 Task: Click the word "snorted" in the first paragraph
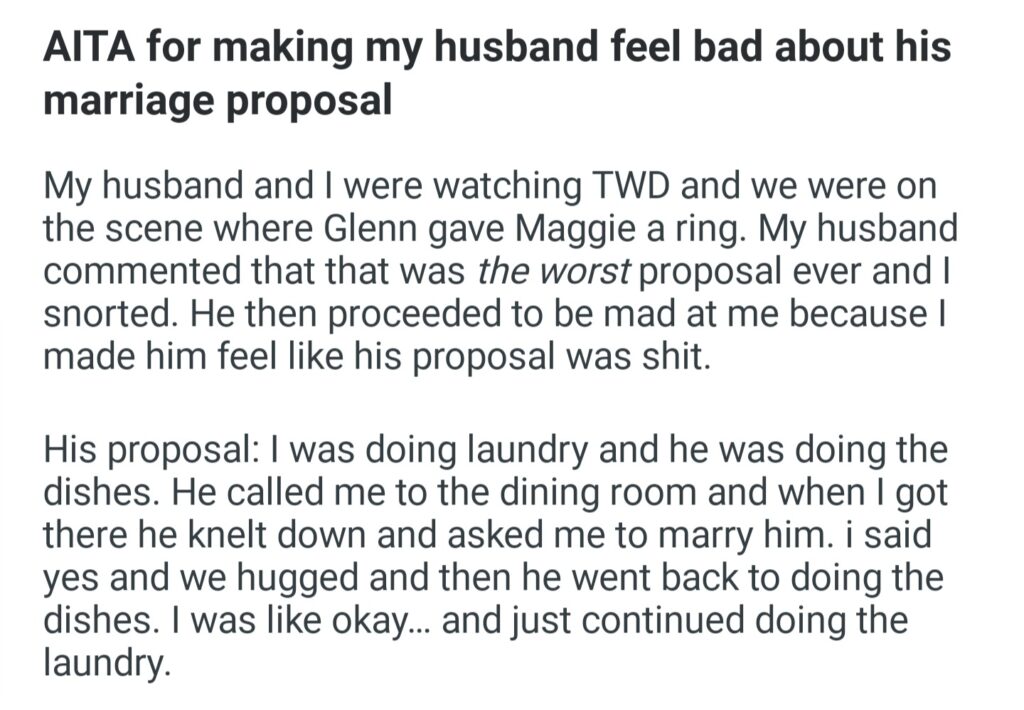tap(108, 314)
